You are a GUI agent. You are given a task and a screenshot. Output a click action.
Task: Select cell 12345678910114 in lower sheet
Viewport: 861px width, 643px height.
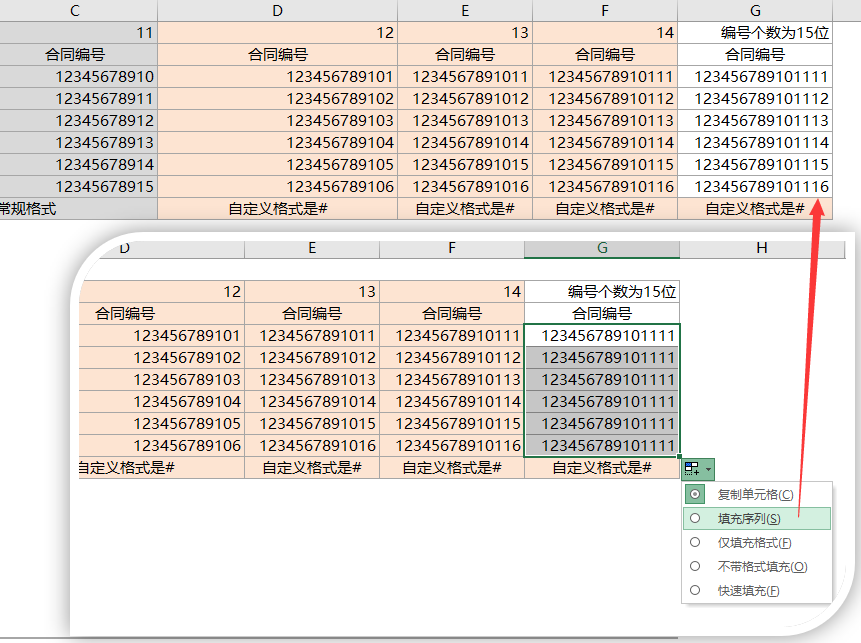pyautogui.click(x=452, y=401)
